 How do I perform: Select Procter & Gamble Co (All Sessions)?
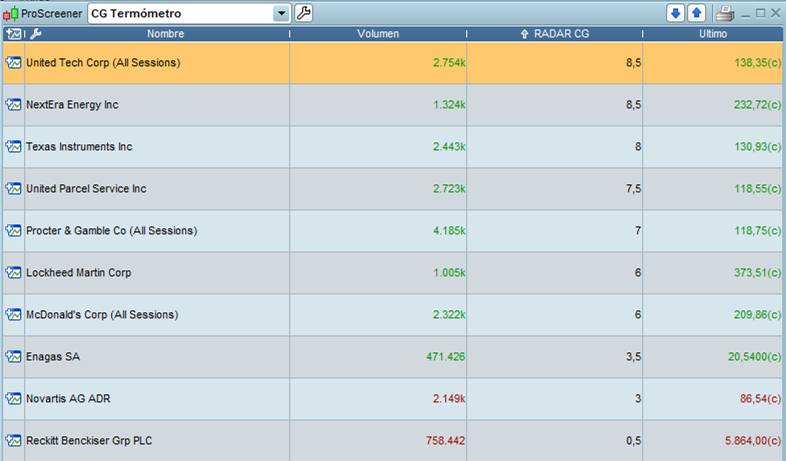112,231
